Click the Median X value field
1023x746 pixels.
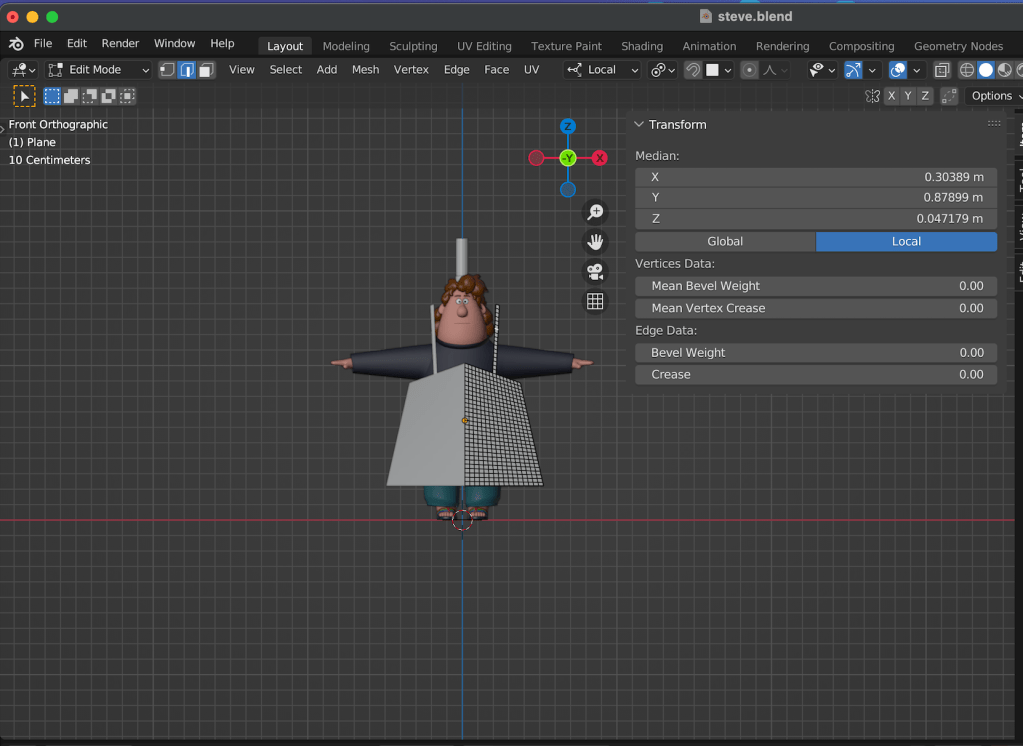[x=816, y=177]
